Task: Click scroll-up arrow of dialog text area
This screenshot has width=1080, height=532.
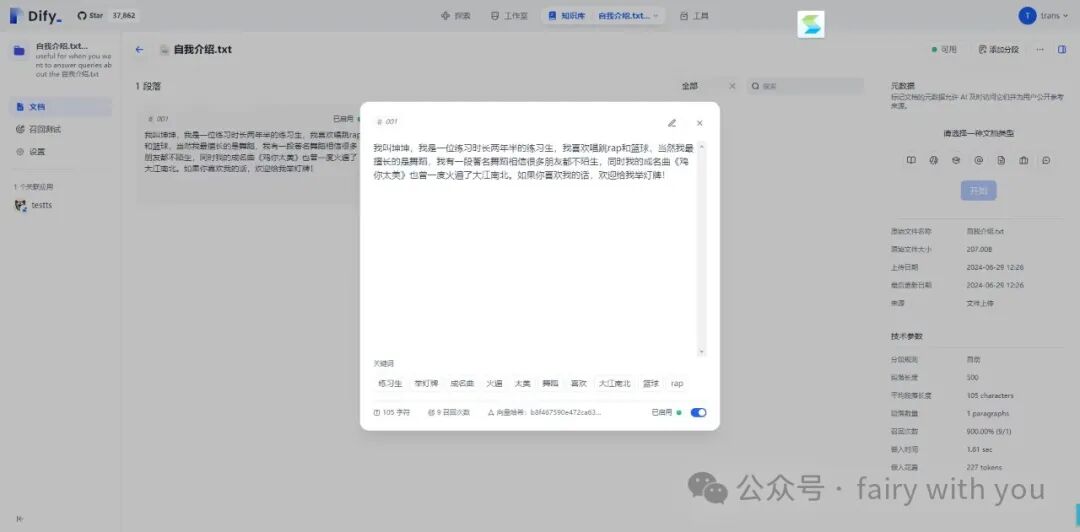Action: [x=702, y=145]
